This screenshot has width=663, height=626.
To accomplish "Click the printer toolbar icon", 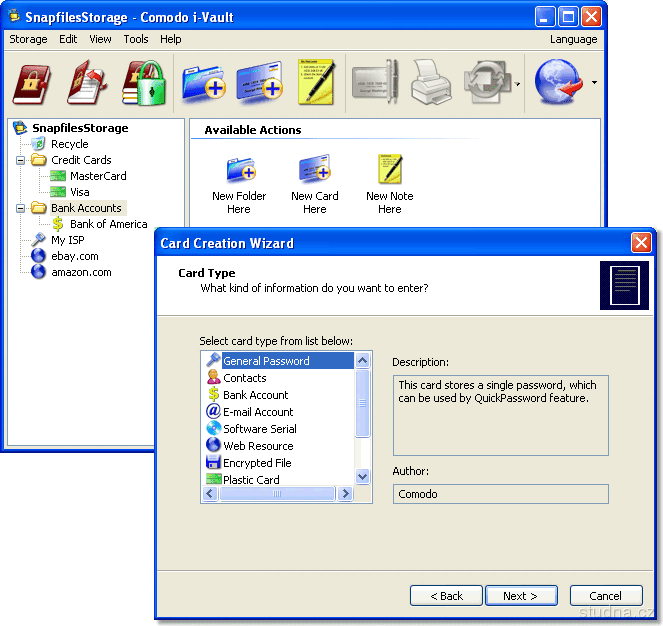I will pos(433,82).
